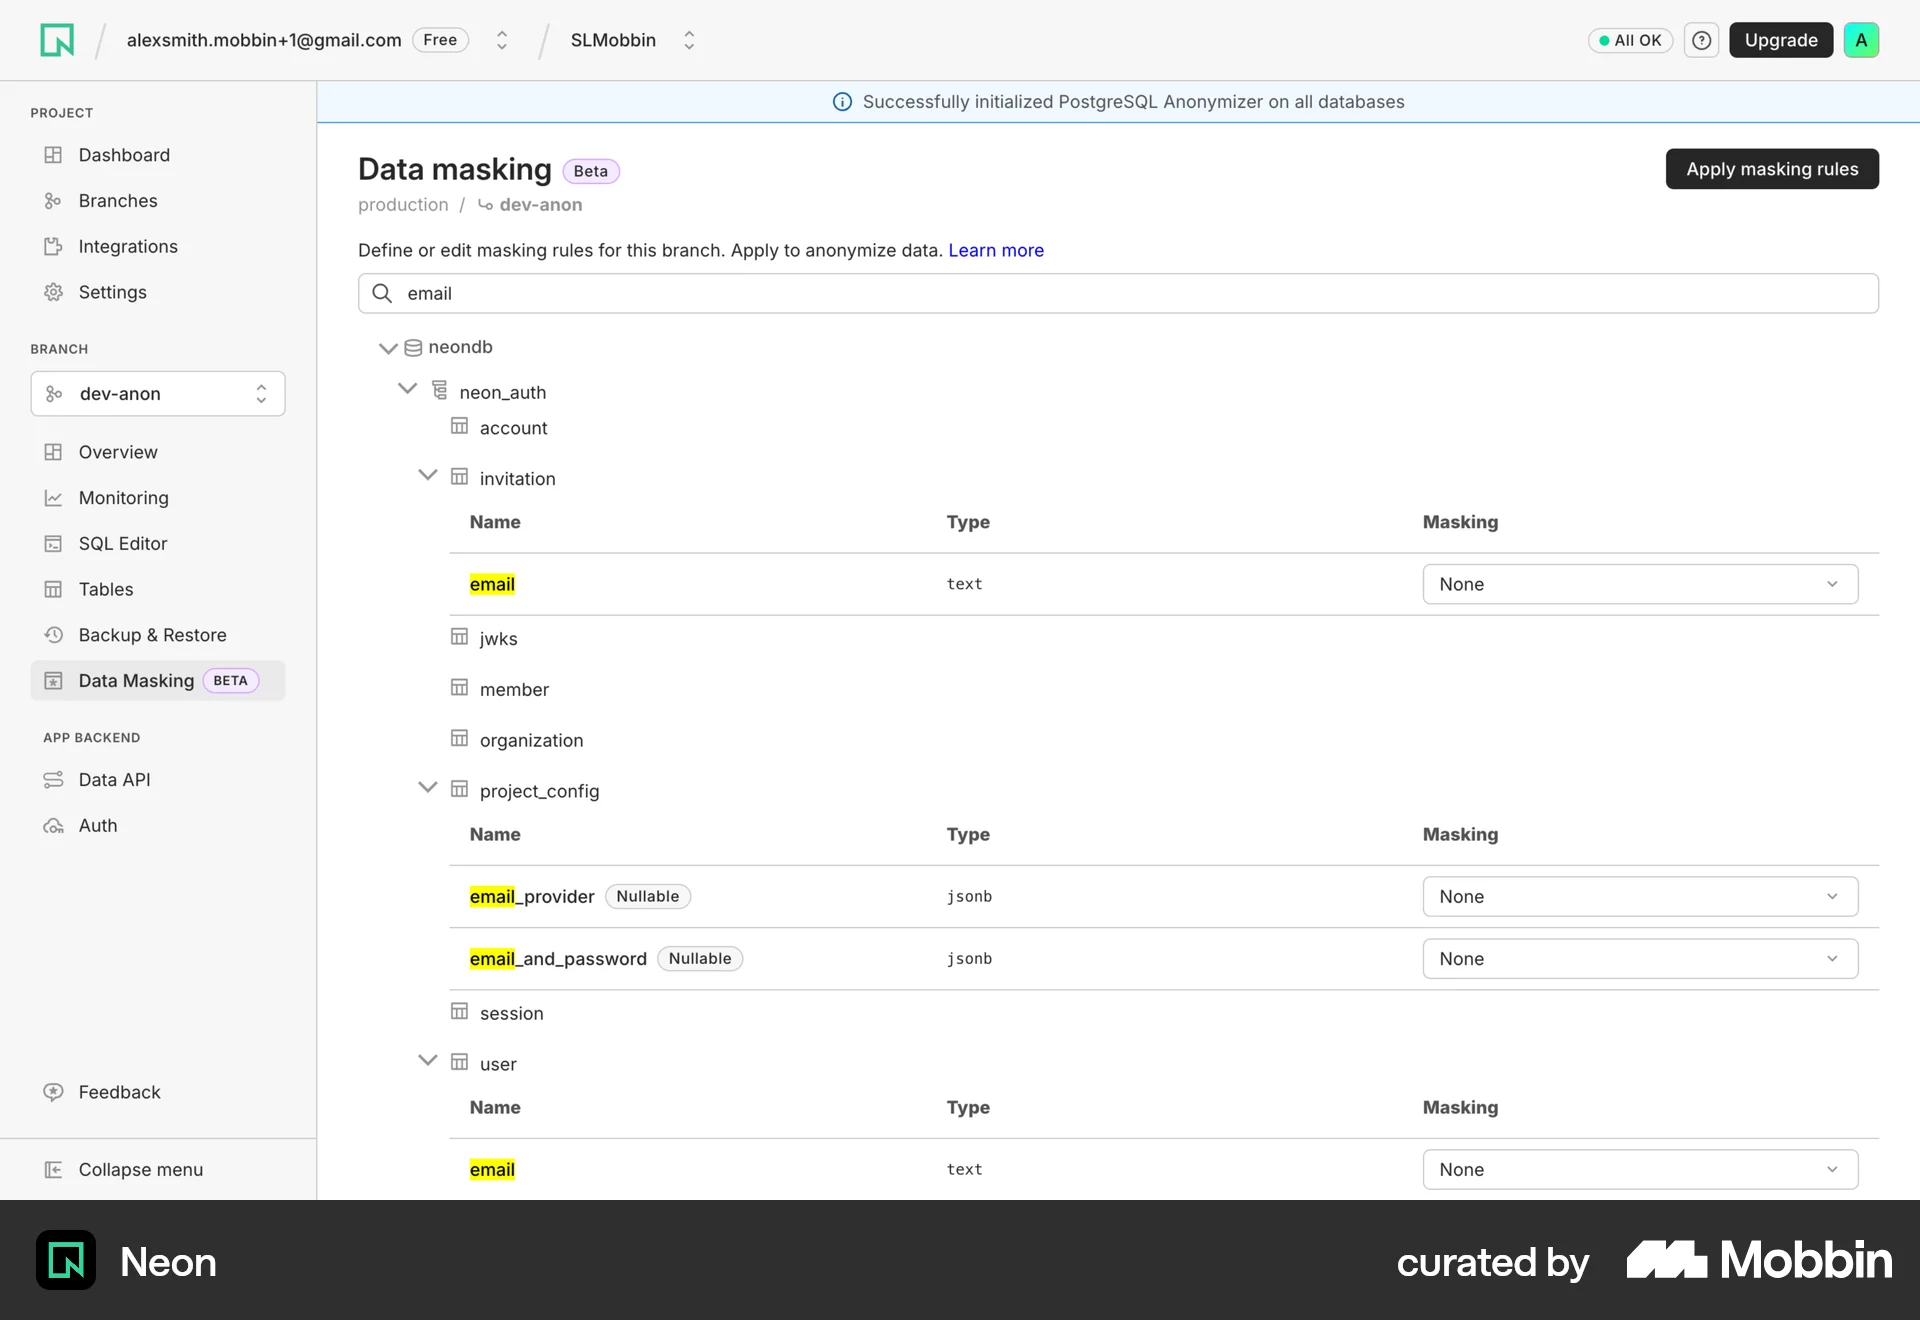Click the SQL Editor icon

click(x=53, y=544)
